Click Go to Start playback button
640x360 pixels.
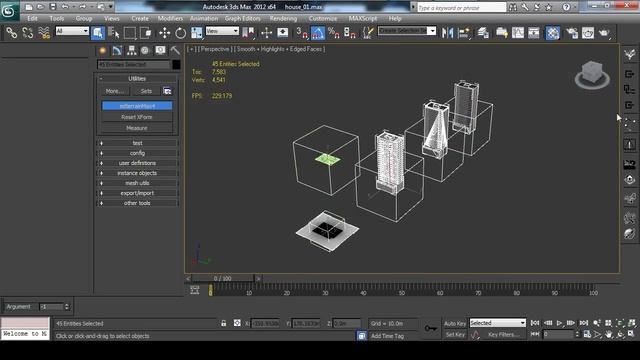click(x=535, y=323)
